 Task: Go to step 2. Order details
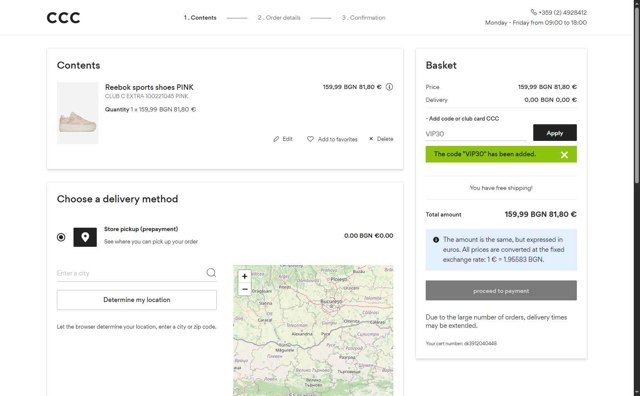(279, 18)
